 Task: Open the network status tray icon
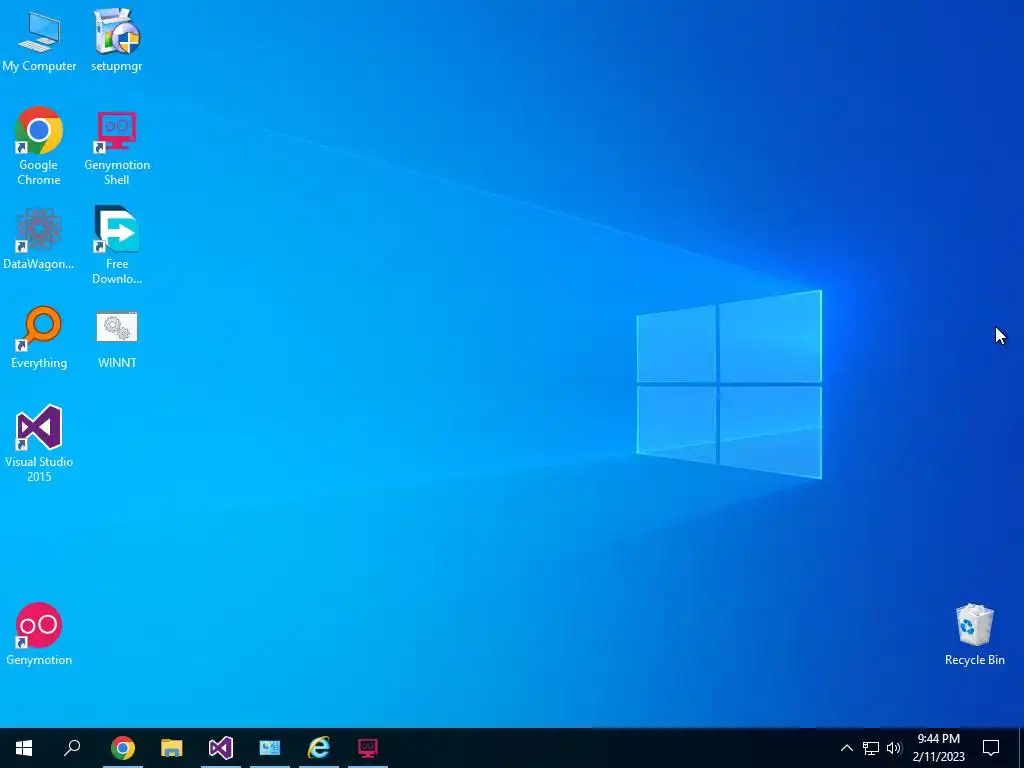pyautogui.click(x=871, y=748)
